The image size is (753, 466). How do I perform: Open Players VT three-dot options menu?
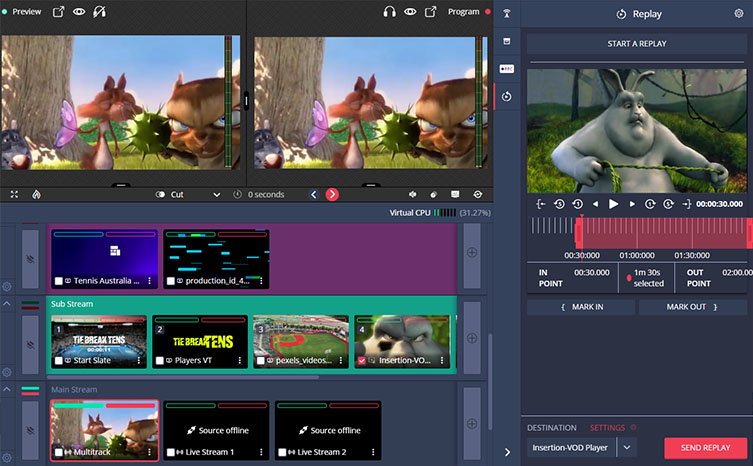click(240, 360)
